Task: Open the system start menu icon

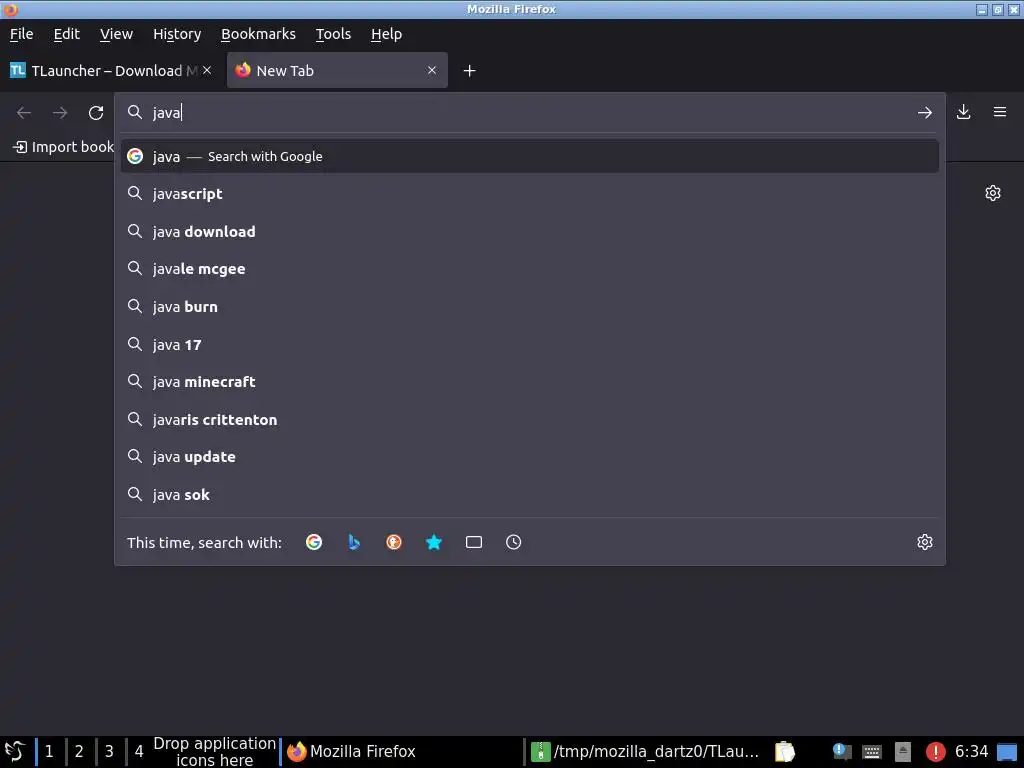Action: click(x=14, y=752)
